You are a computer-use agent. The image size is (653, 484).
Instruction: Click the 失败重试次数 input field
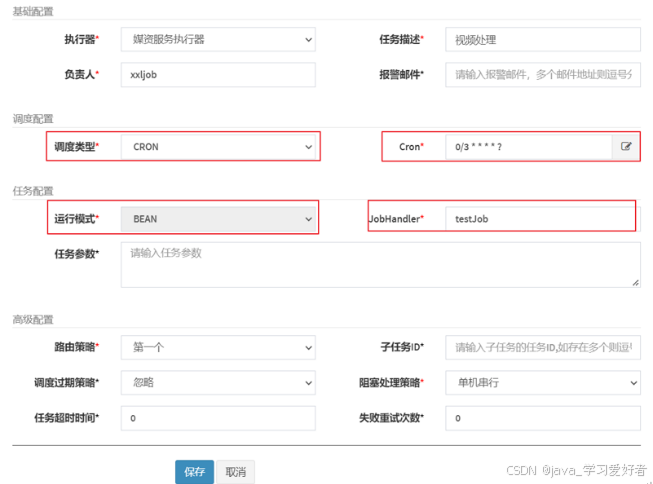[543, 418]
